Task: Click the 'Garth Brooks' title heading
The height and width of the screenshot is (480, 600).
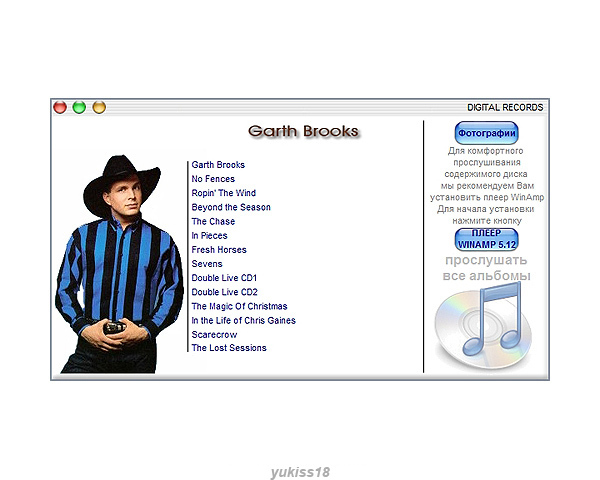Action: tap(303, 131)
